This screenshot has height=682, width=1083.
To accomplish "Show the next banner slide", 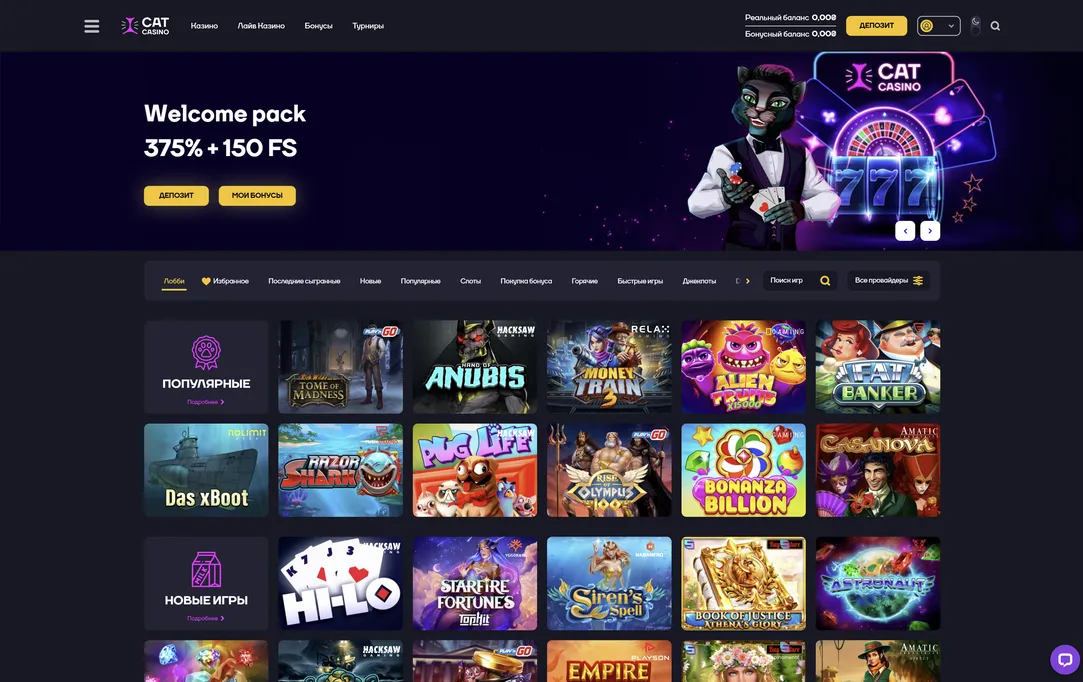I will pyautogui.click(x=930, y=231).
